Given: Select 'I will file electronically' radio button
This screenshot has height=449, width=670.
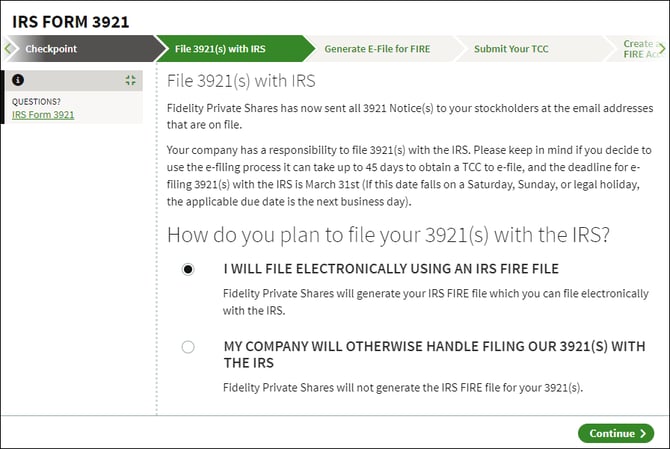Looking at the screenshot, I should point(188,269).
